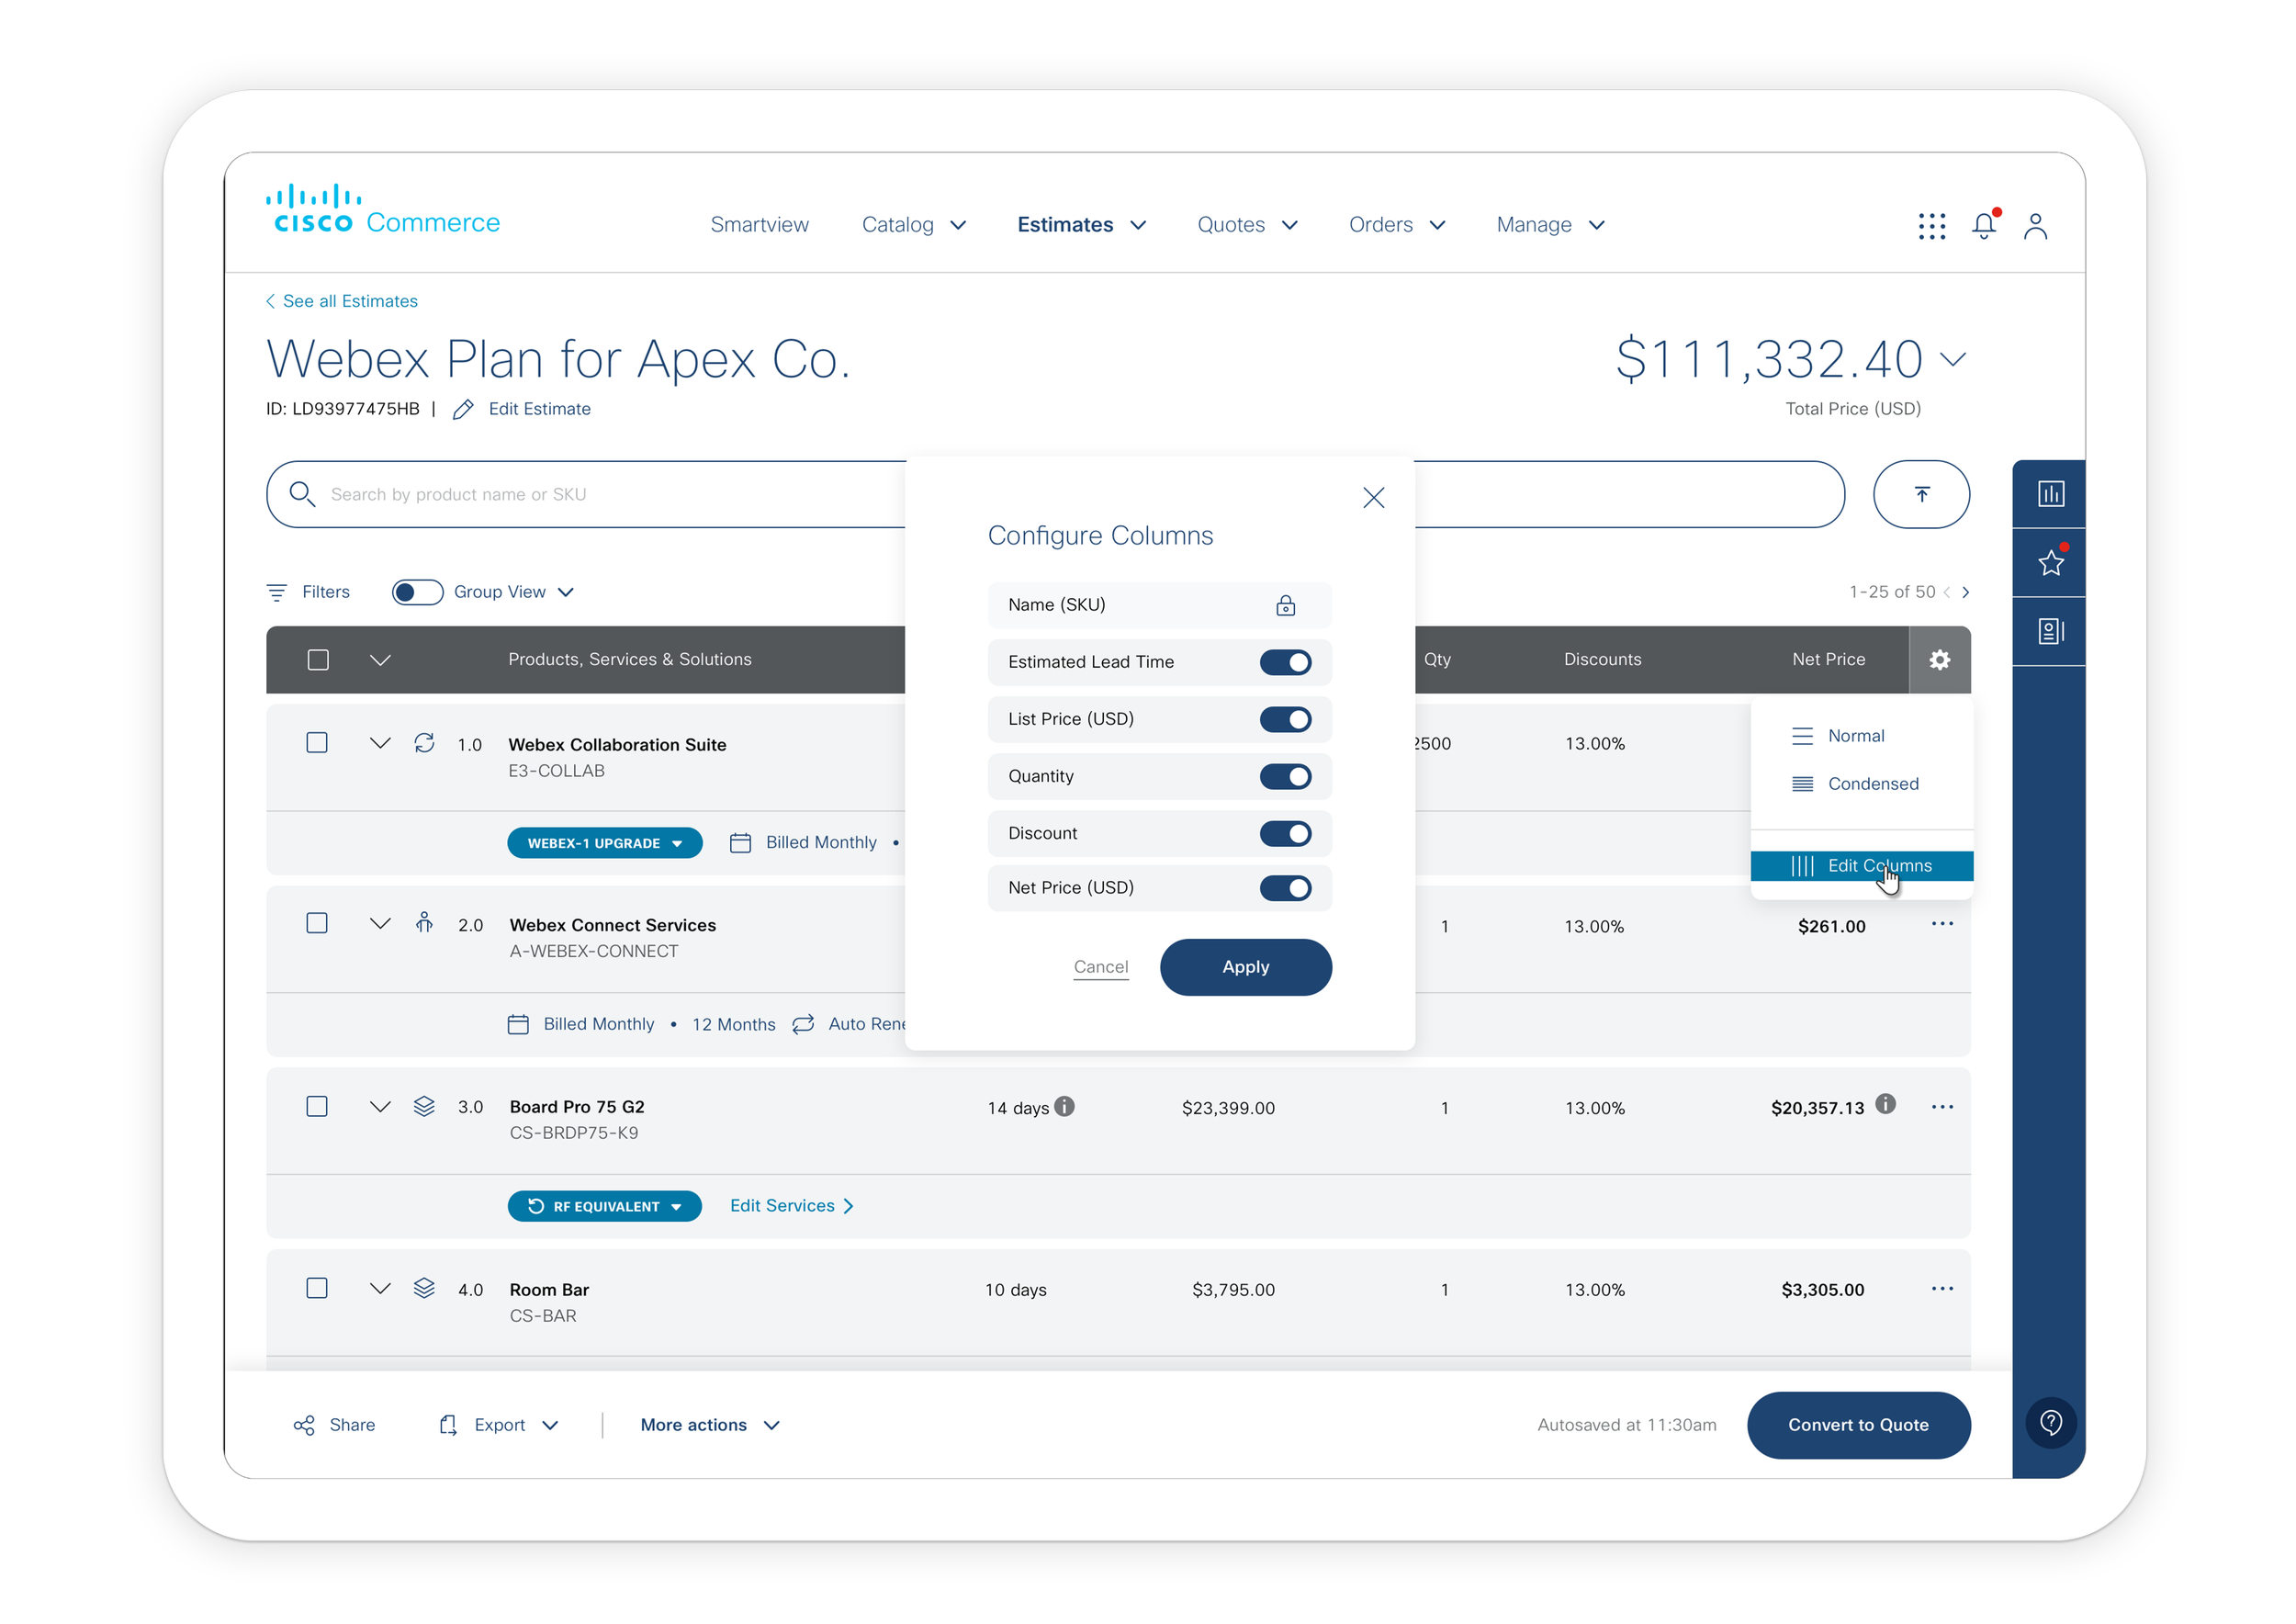Viewport: 2296px width, 1624px height.
Task: Click the help question mark icon
Action: point(2050,1422)
